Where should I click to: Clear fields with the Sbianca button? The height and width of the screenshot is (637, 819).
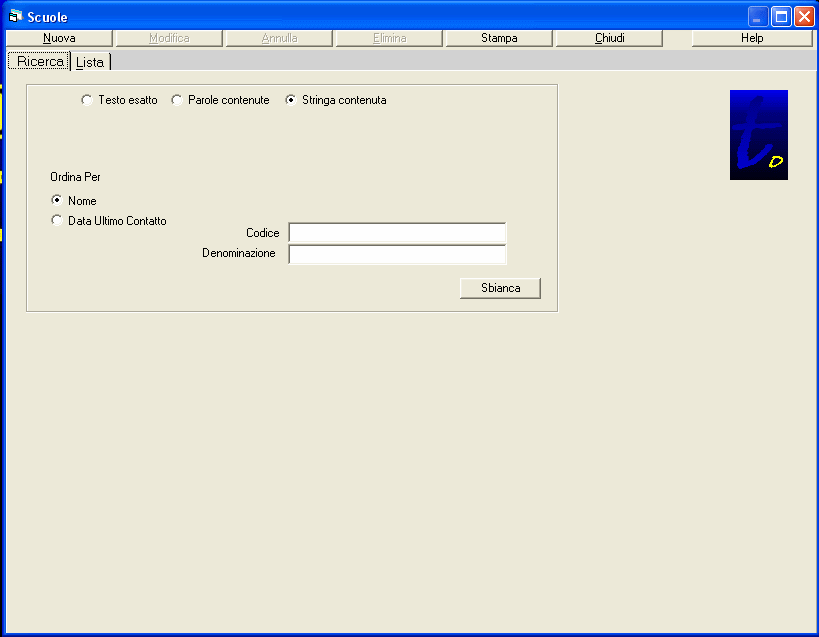pyautogui.click(x=500, y=288)
